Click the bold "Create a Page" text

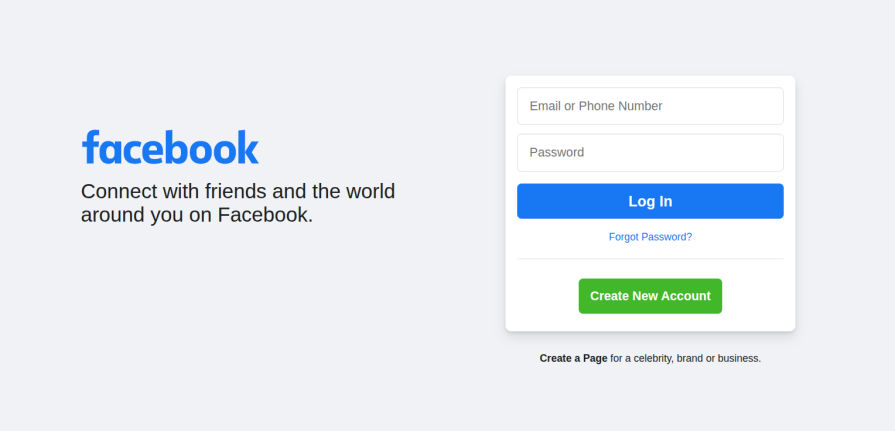573,358
